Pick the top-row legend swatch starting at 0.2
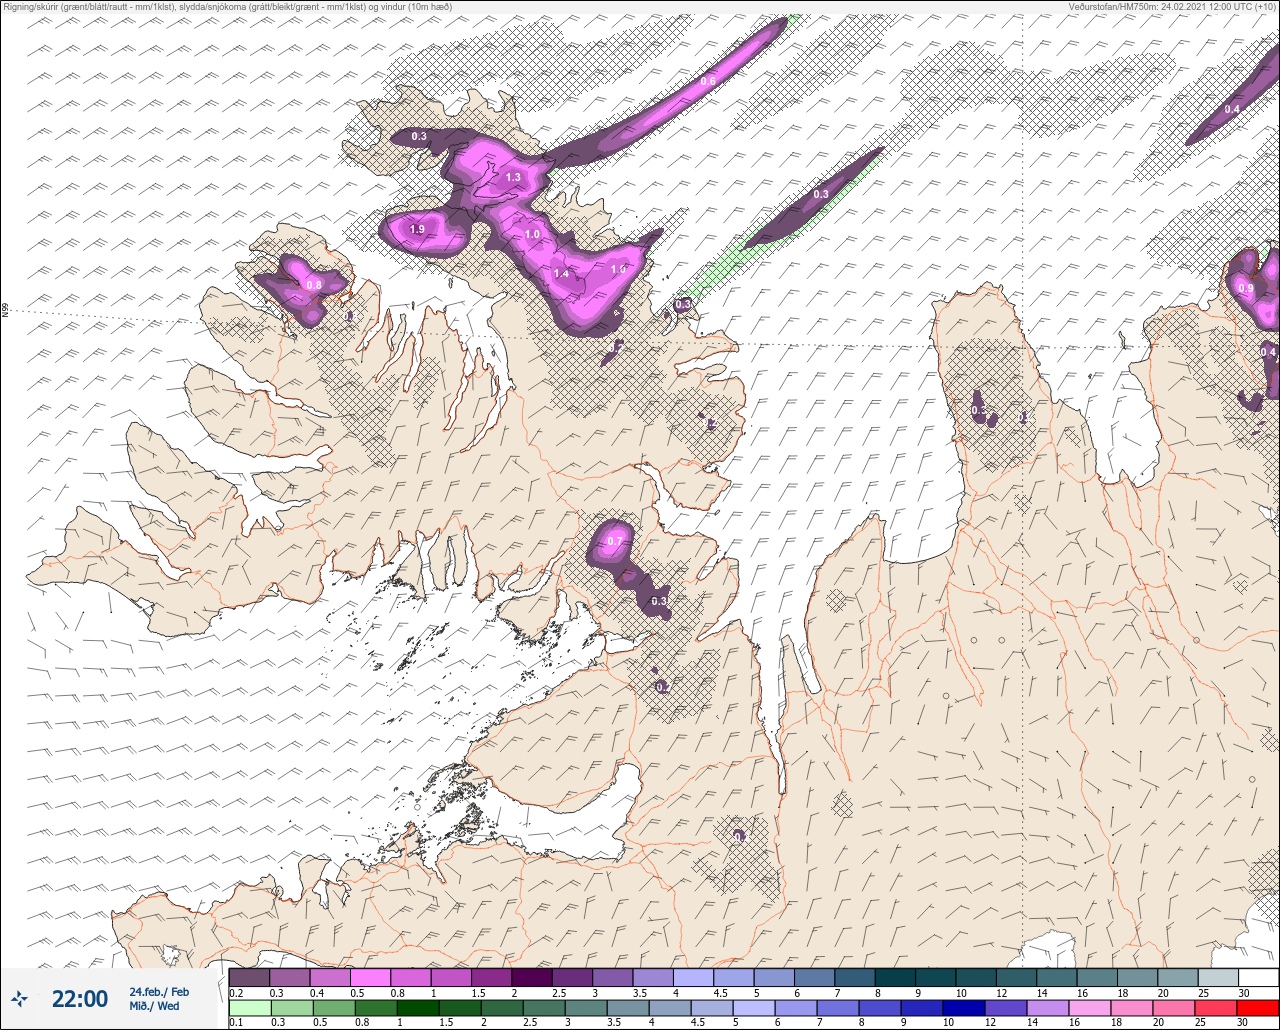 tap(249, 977)
